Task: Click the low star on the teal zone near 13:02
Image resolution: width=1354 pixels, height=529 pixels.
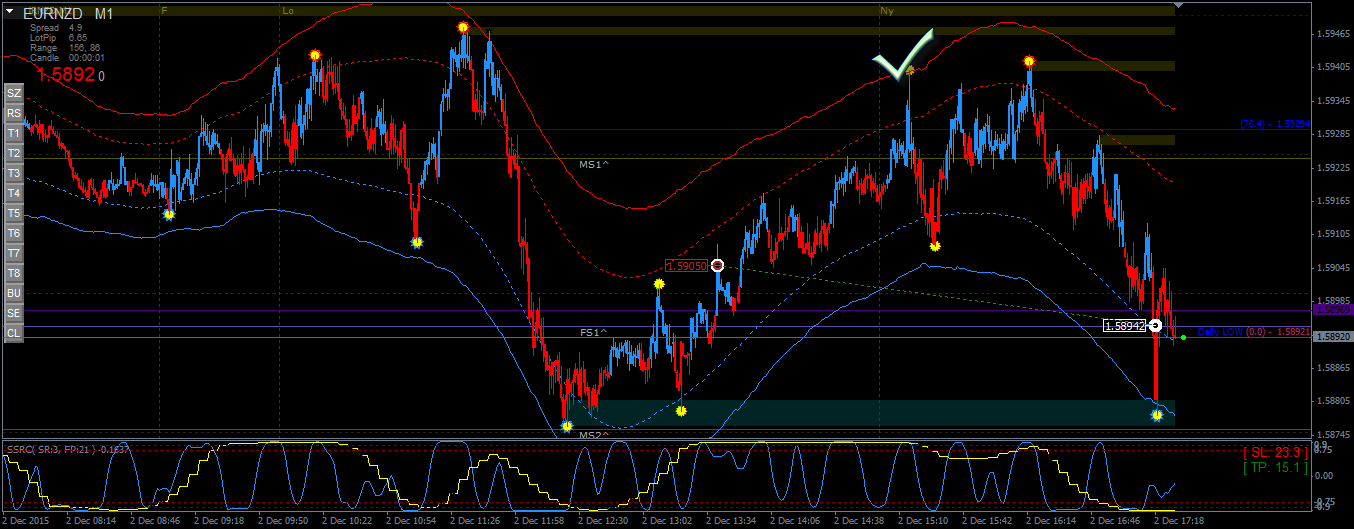Action: pos(681,410)
